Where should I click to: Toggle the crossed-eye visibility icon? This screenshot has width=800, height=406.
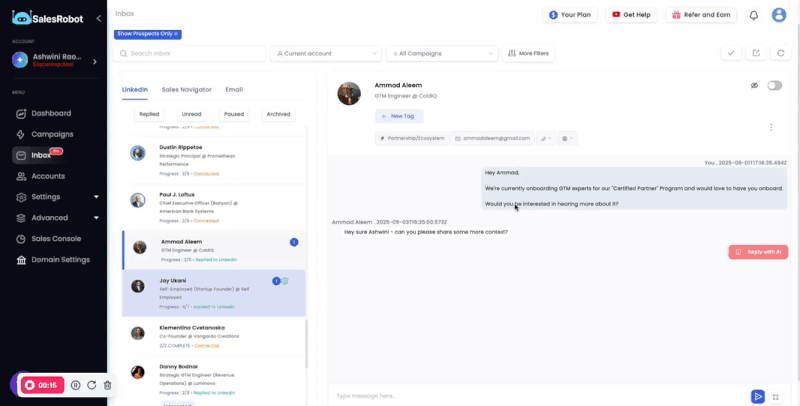pyautogui.click(x=754, y=85)
